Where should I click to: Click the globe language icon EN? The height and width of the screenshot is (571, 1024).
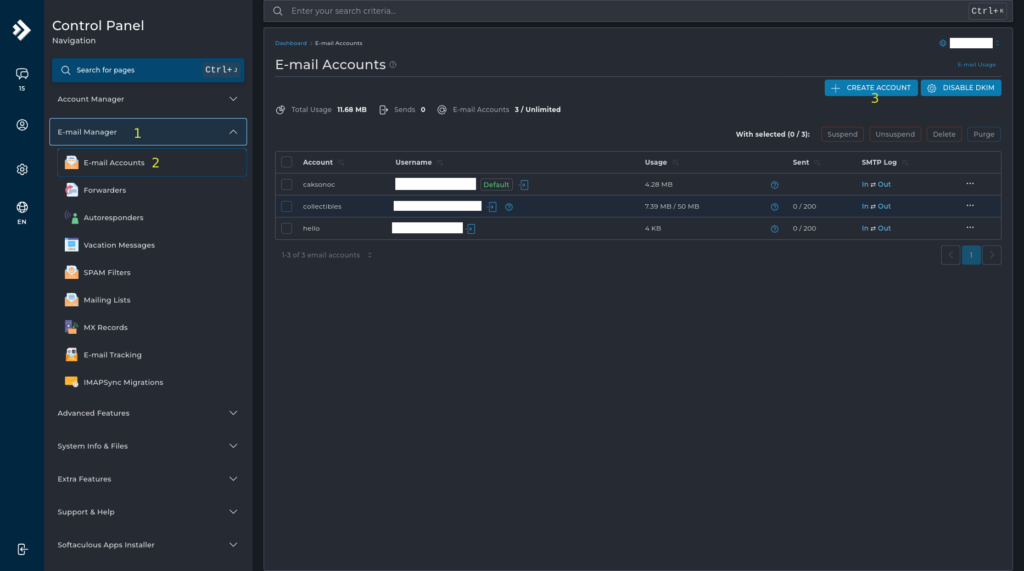(x=22, y=207)
